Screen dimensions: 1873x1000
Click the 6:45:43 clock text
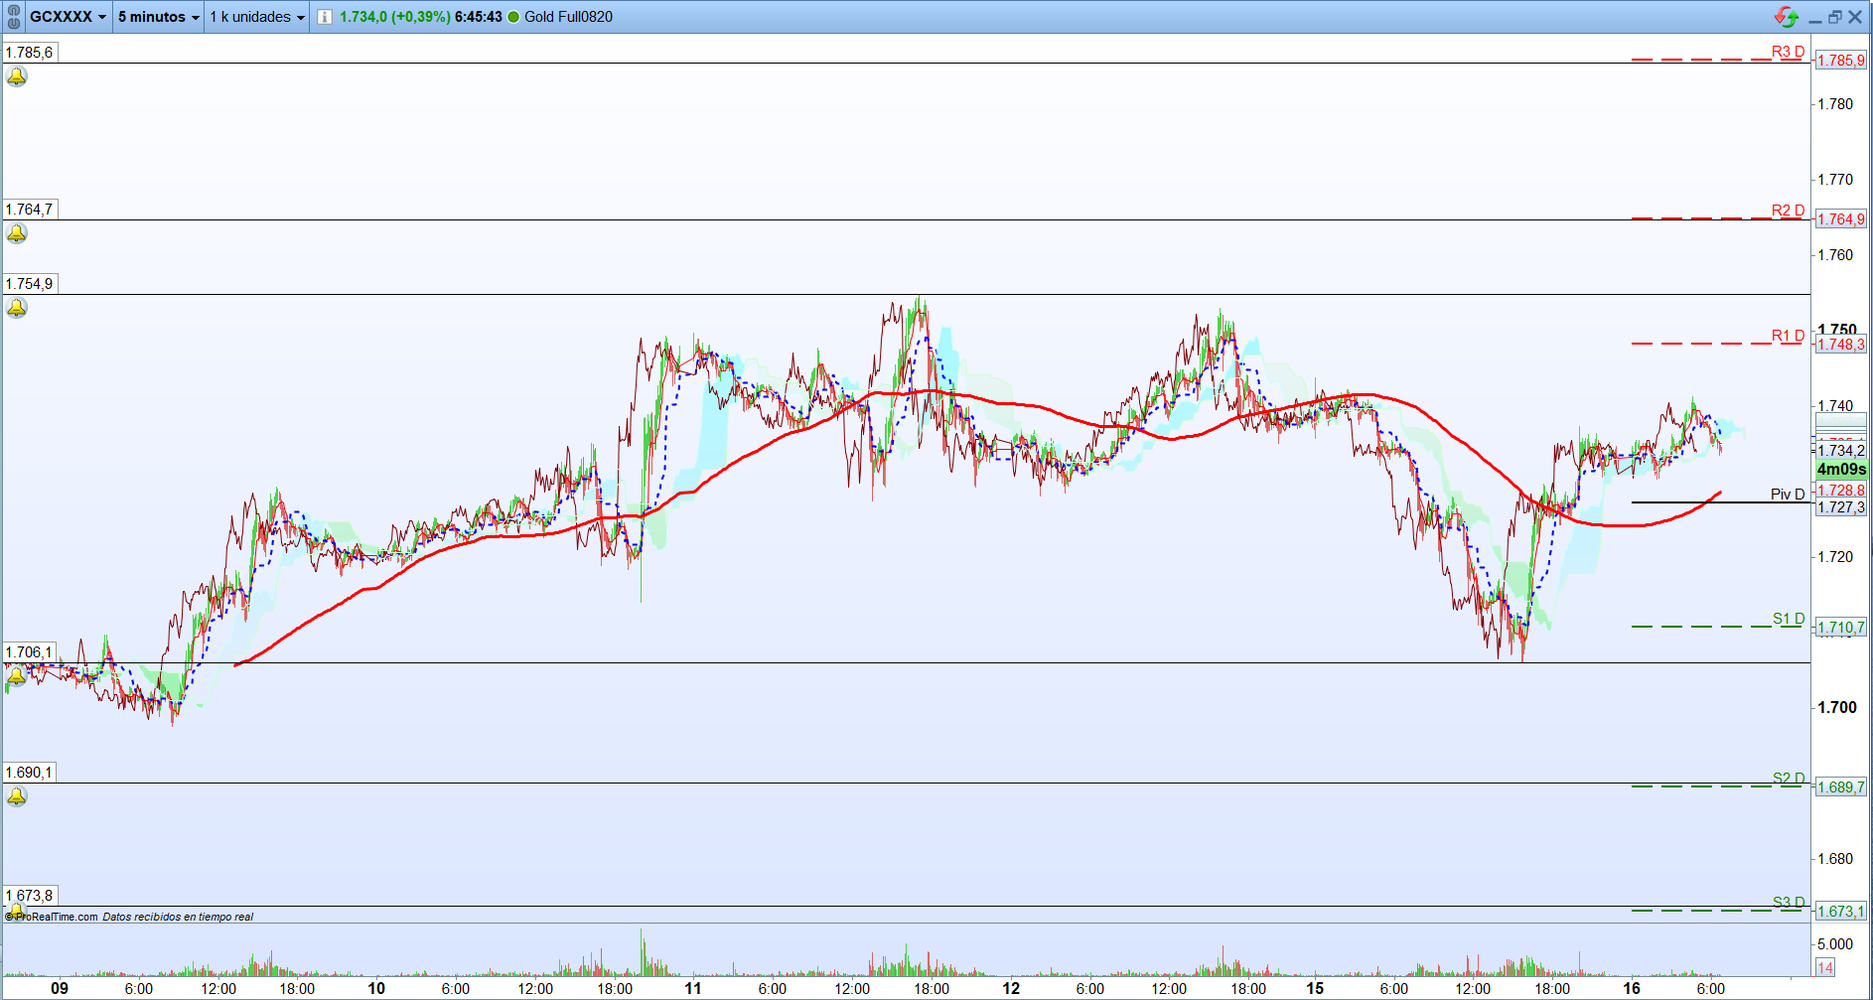478,17
